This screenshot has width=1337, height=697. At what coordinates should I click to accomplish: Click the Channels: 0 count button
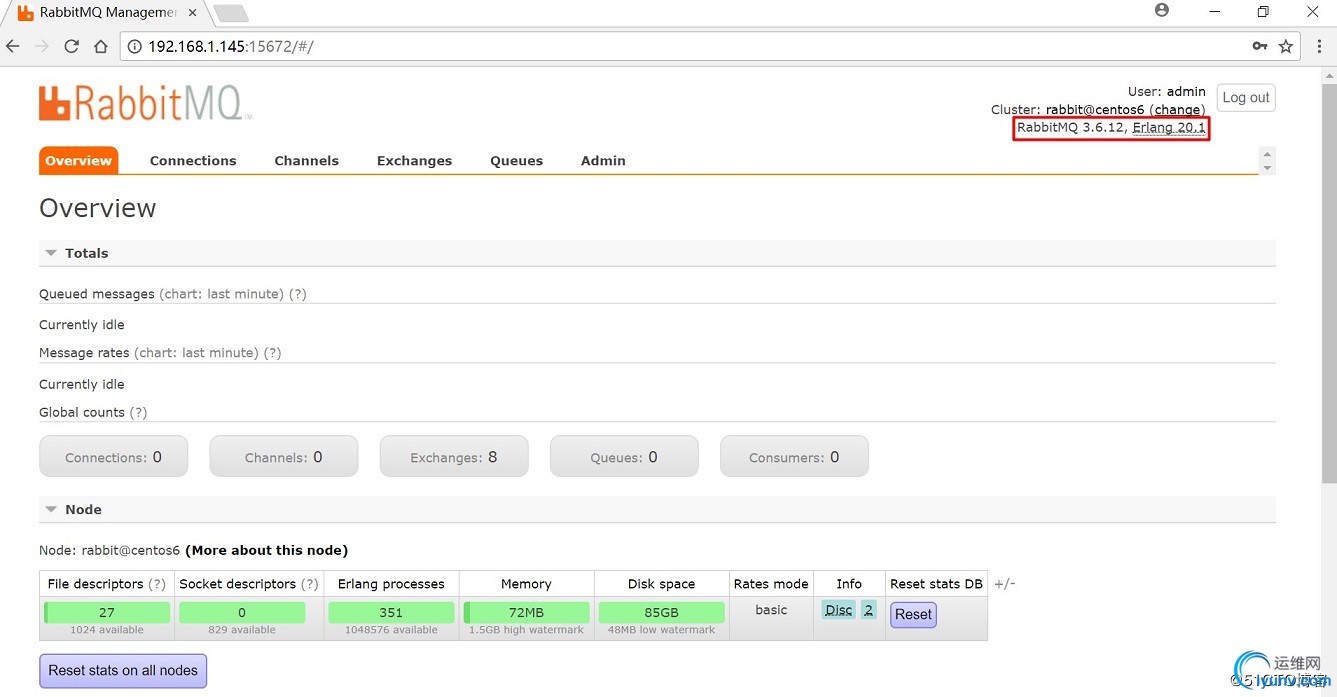[283, 457]
